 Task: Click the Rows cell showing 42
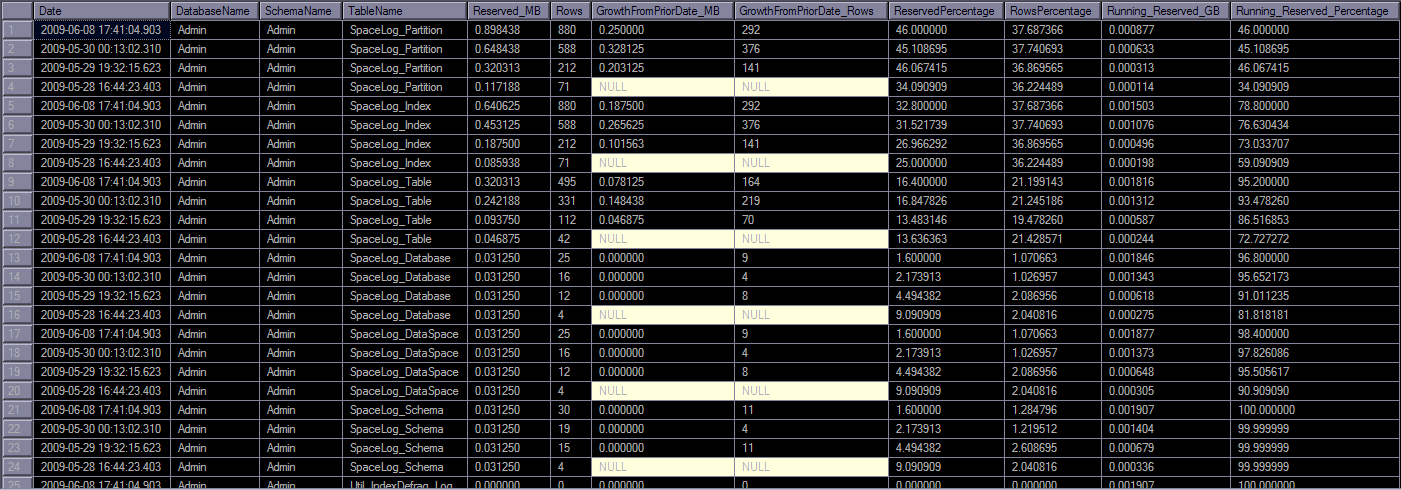pyautogui.click(x=570, y=239)
